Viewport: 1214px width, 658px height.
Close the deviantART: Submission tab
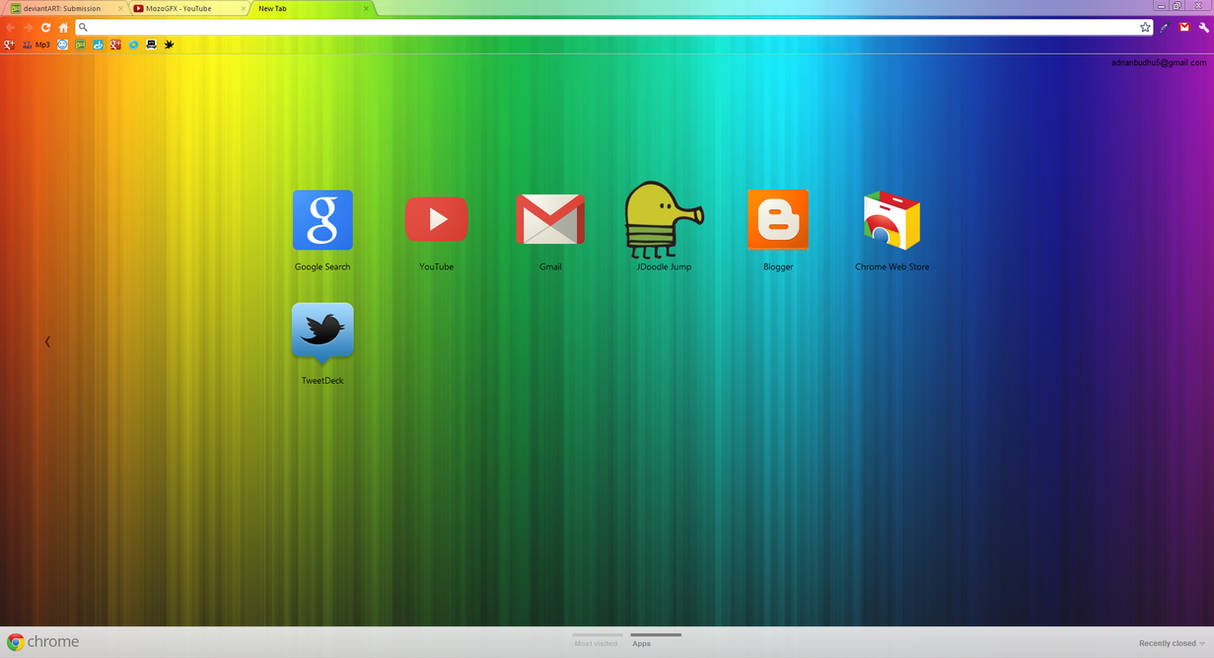point(120,8)
